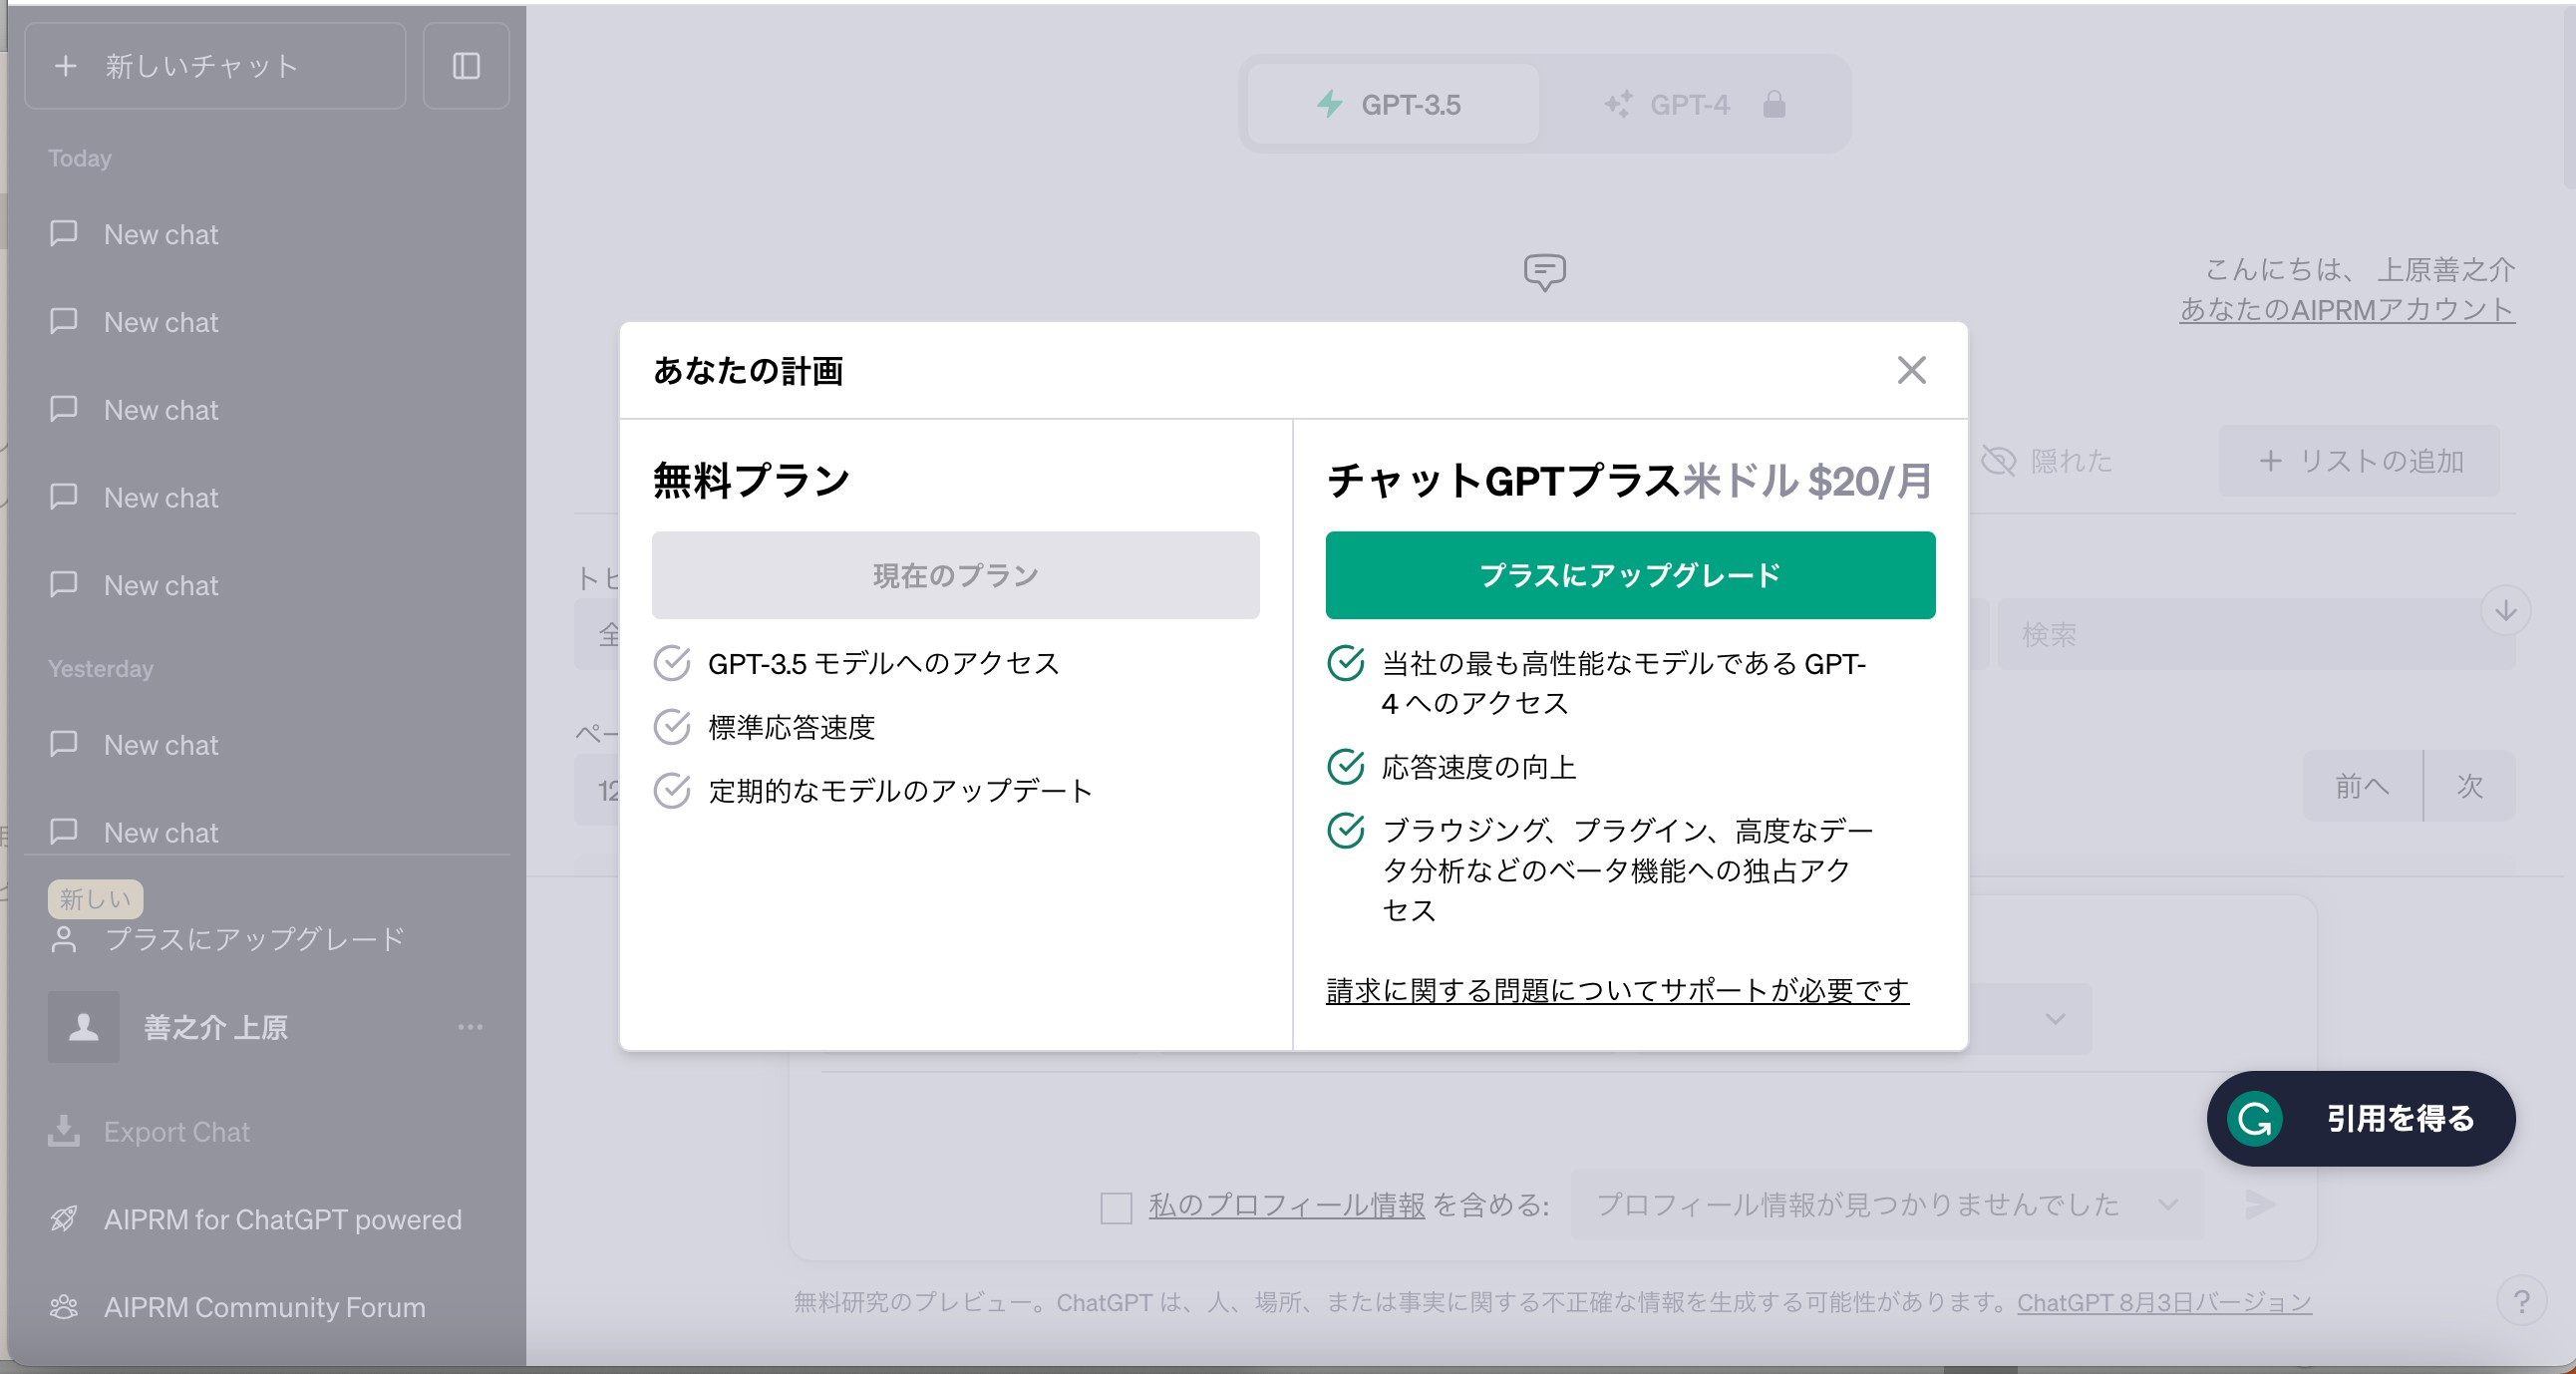
Task: Click the user avatar icon in sidebar
Action: coord(83,1027)
